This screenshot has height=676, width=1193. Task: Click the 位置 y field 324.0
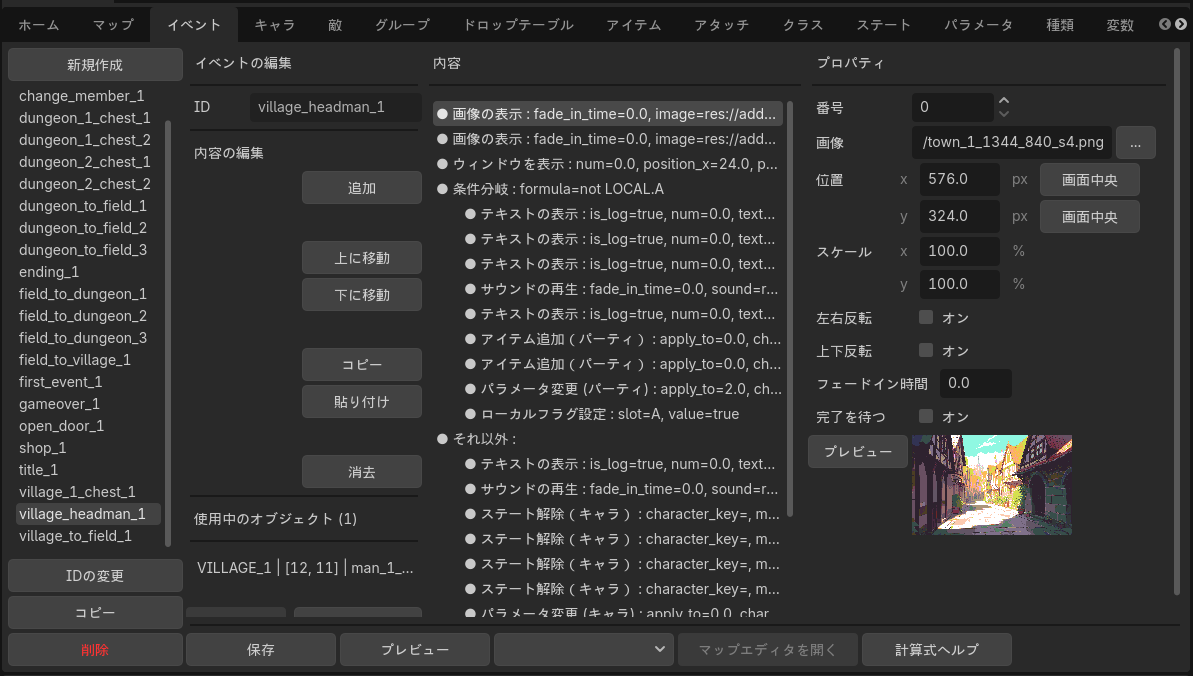point(959,215)
